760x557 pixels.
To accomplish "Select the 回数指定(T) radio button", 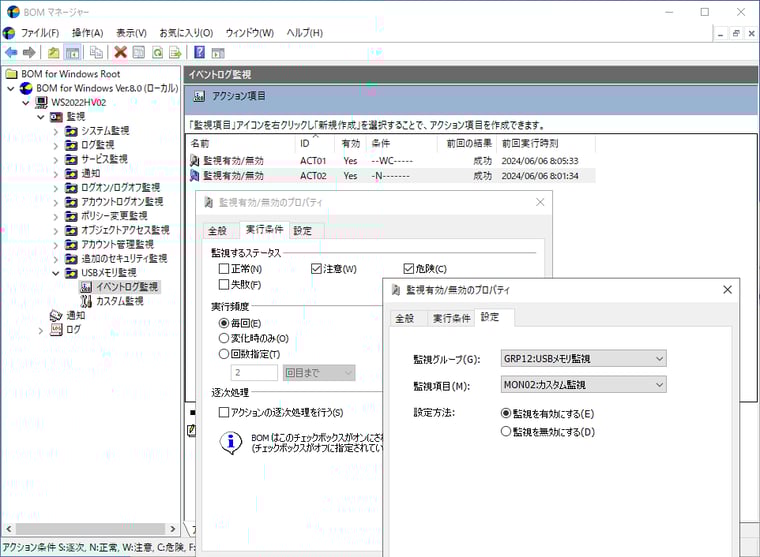I will tap(224, 354).
